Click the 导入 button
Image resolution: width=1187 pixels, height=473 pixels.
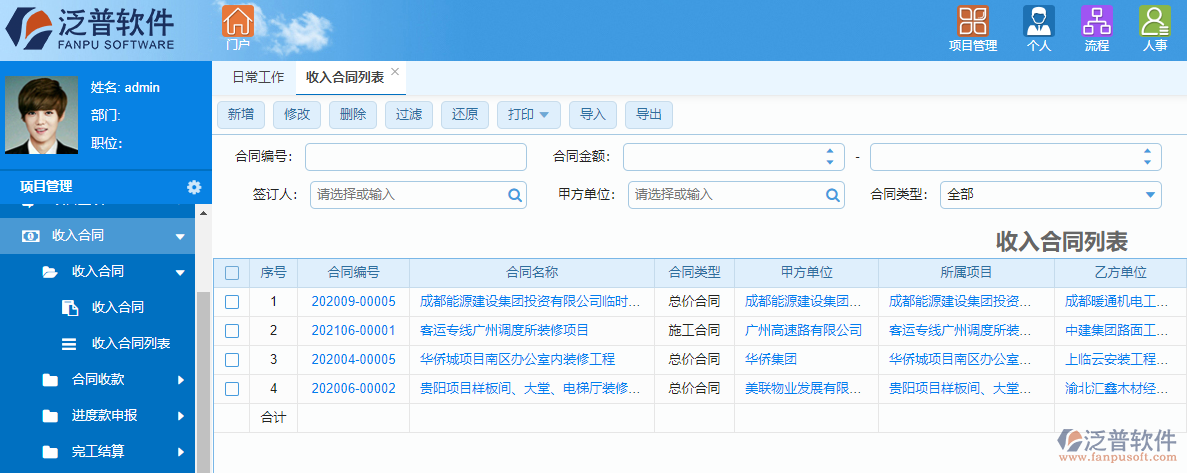pyautogui.click(x=593, y=115)
